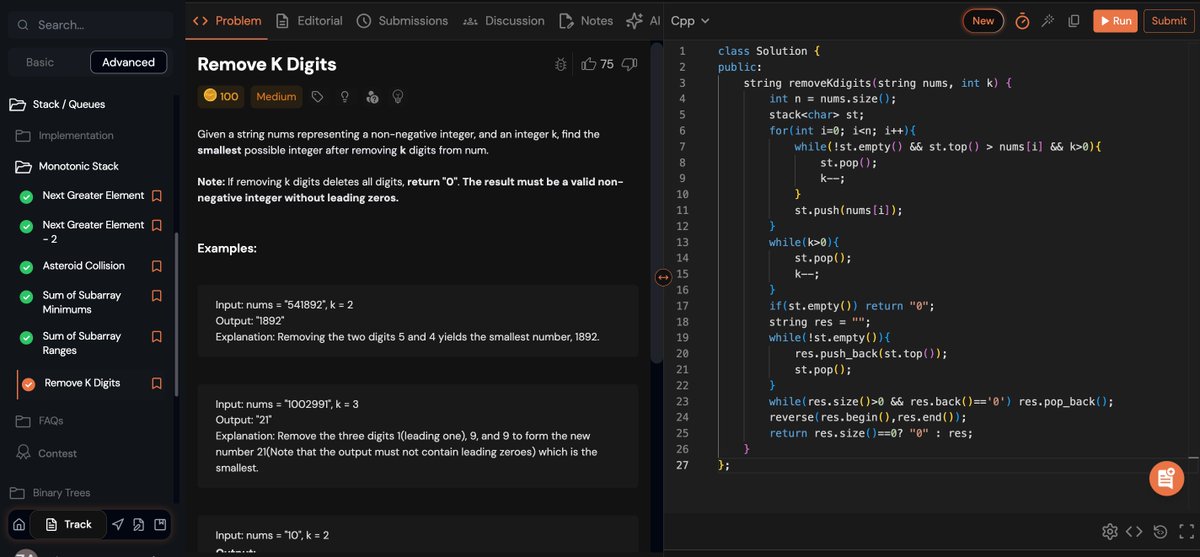Click the New button
Image resolution: width=1200 pixels, height=557 pixels.
pos(983,20)
